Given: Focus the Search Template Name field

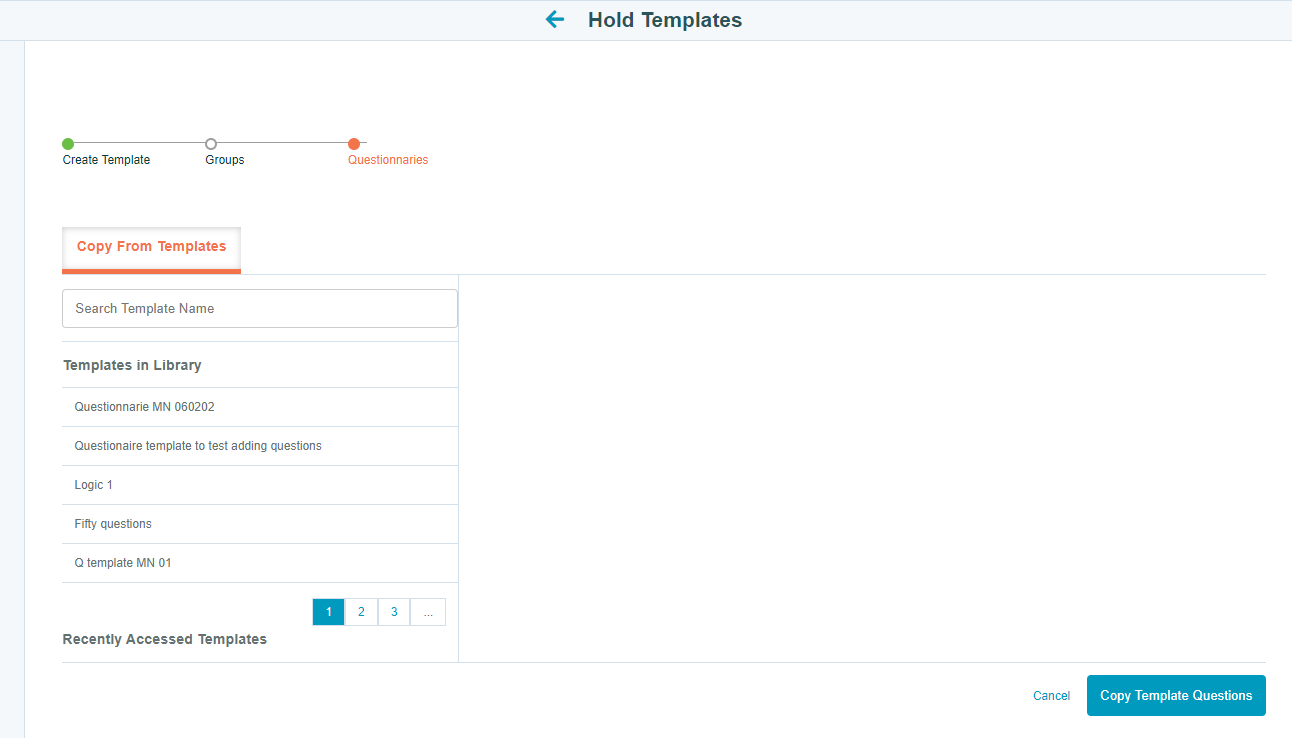Looking at the screenshot, I should 260,309.
